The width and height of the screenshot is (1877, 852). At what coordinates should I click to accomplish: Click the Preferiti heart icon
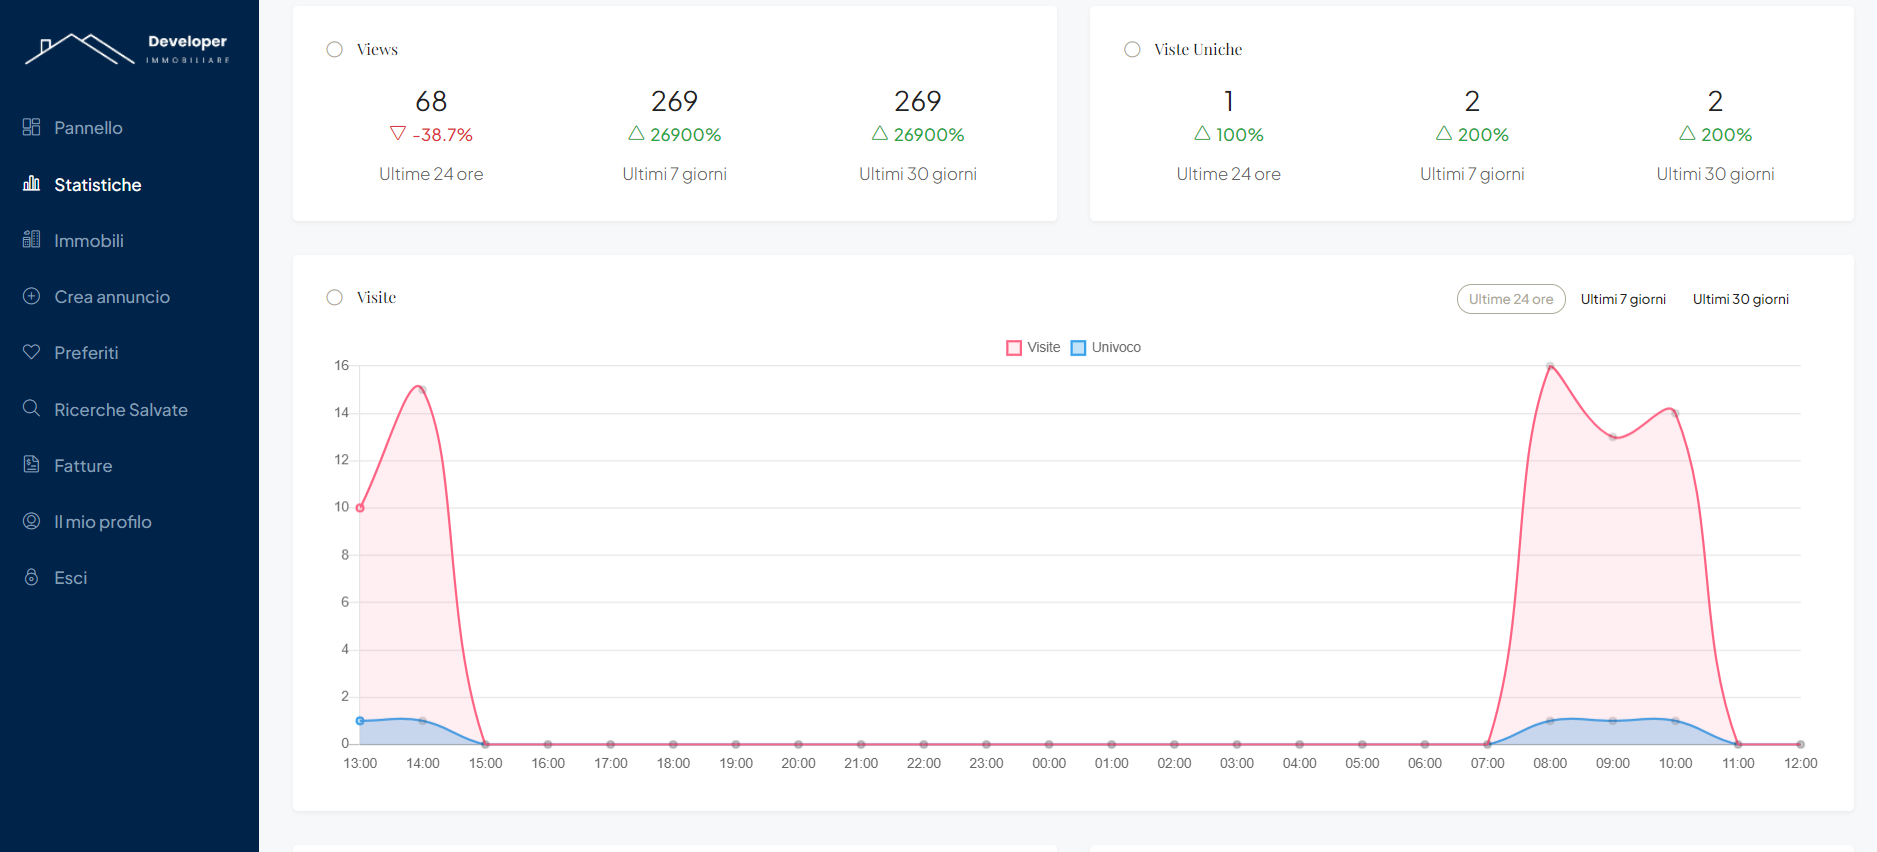[31, 352]
